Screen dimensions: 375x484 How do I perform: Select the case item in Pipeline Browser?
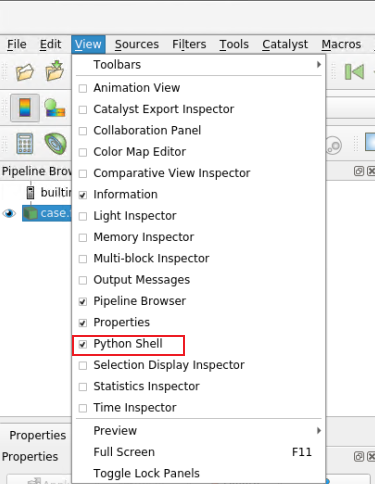[x=47, y=213]
